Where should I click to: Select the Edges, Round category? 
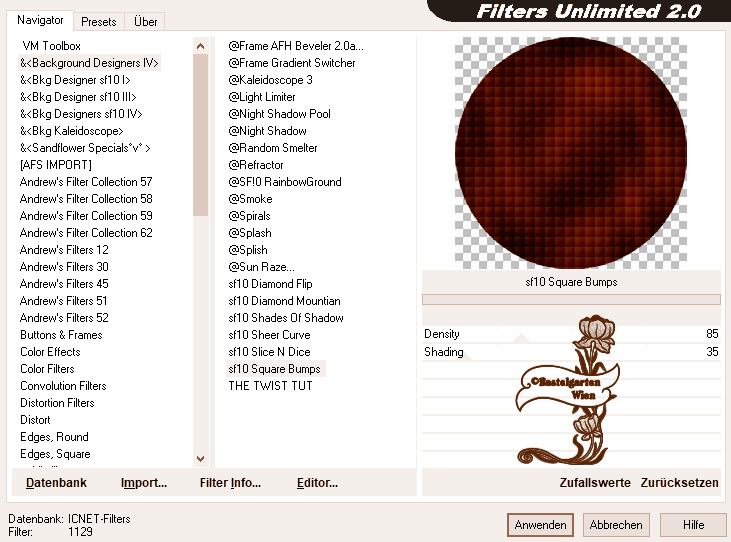pos(54,437)
